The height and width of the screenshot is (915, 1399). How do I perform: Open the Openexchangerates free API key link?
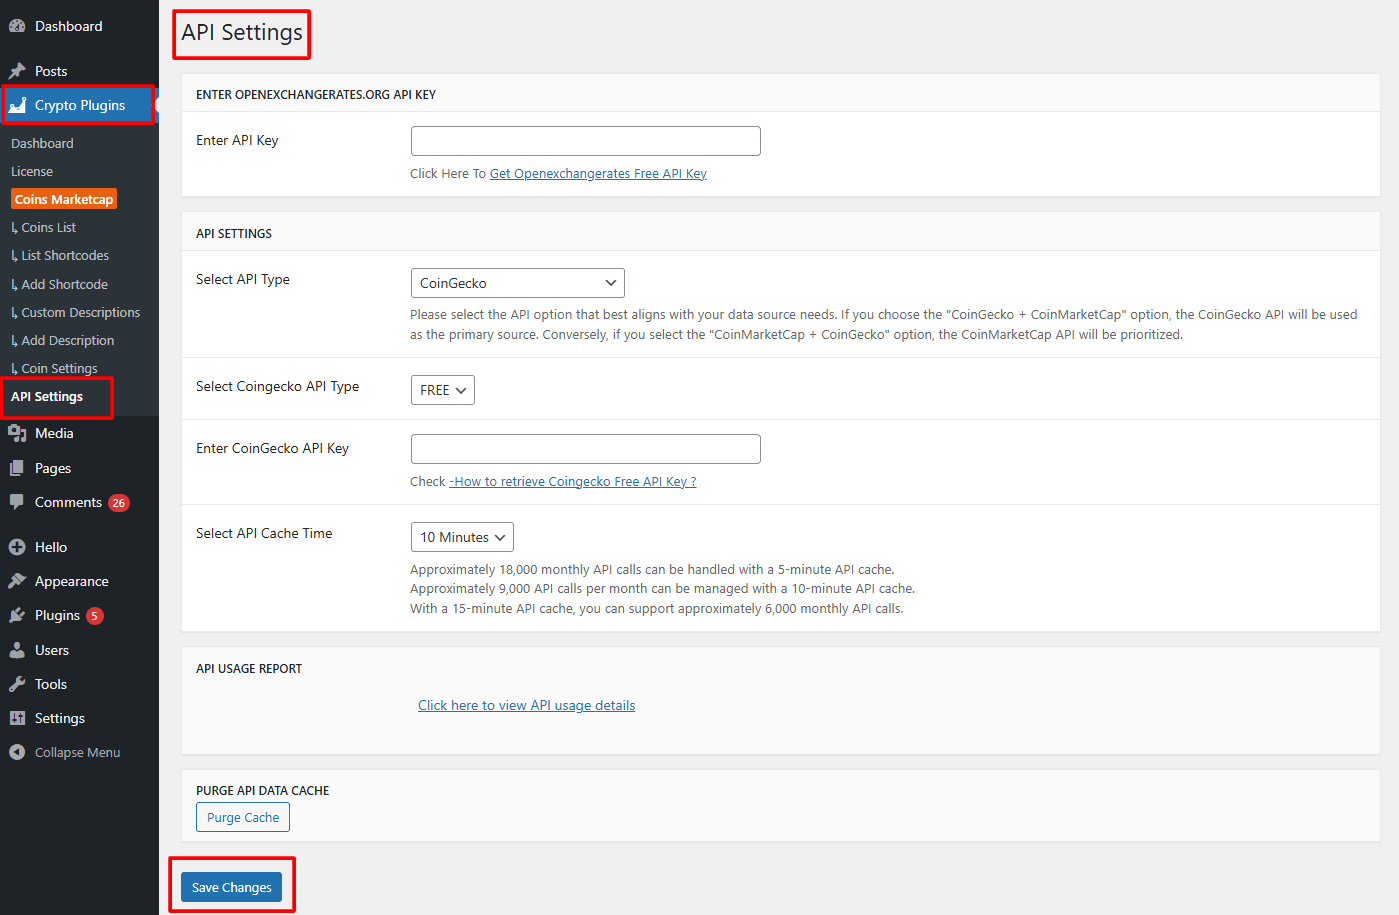click(598, 173)
